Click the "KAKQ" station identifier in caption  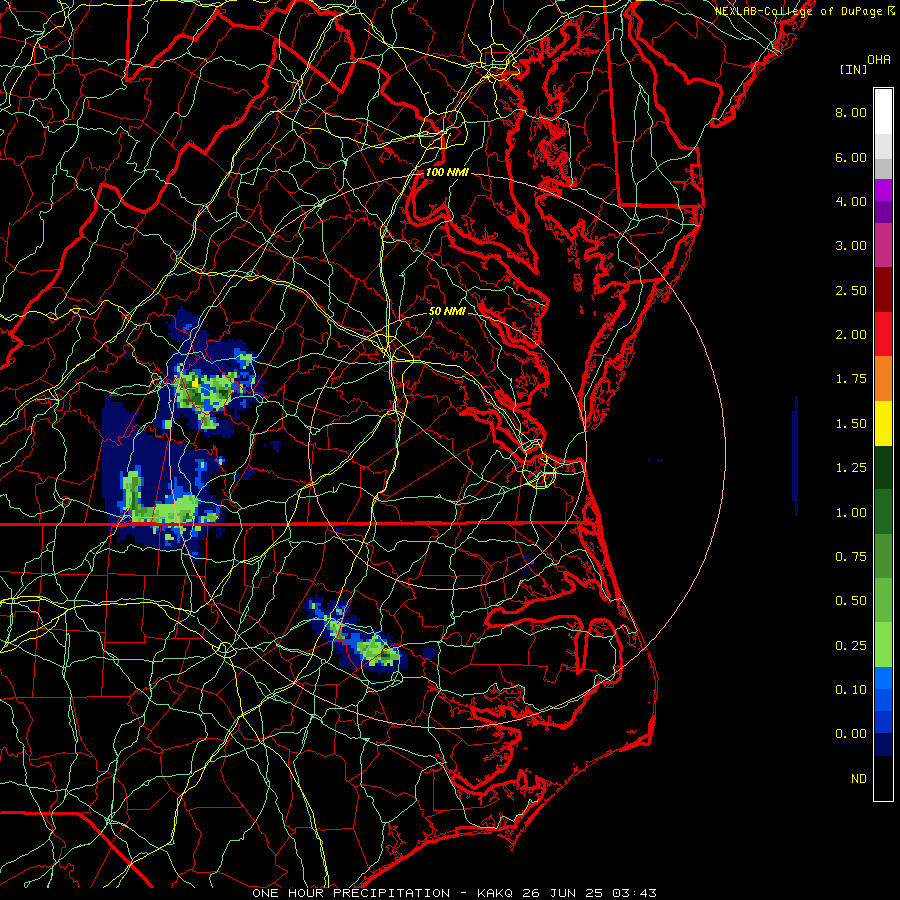tap(497, 893)
